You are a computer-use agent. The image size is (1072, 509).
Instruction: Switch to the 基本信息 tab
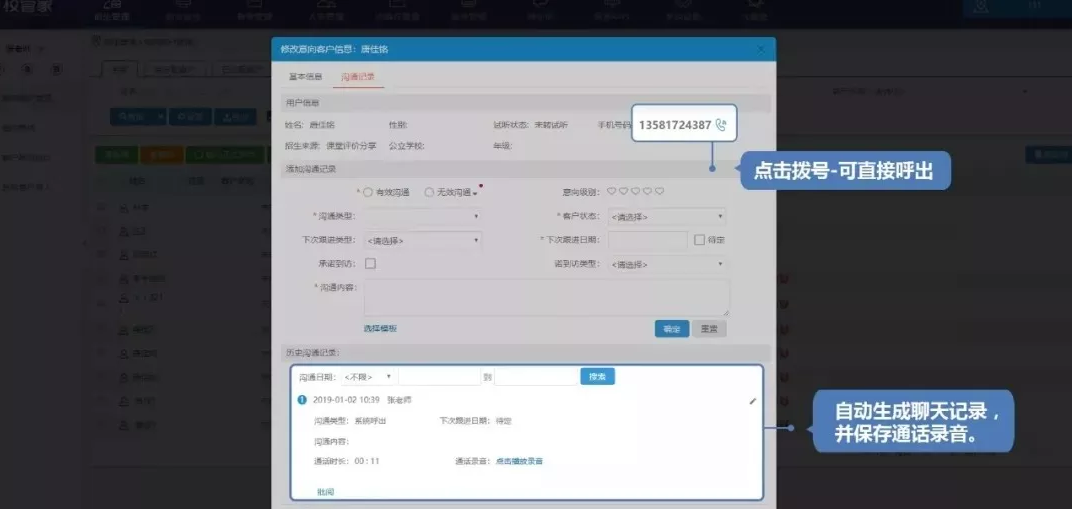[x=305, y=77]
